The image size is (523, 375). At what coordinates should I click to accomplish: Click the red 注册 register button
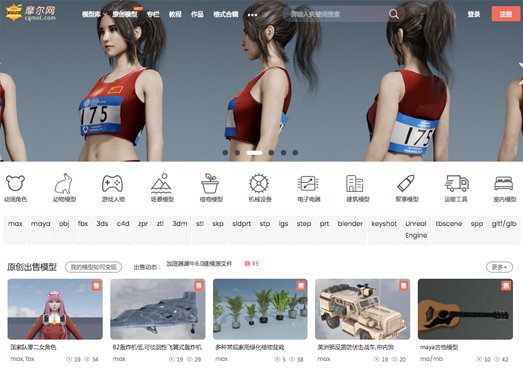(x=506, y=14)
